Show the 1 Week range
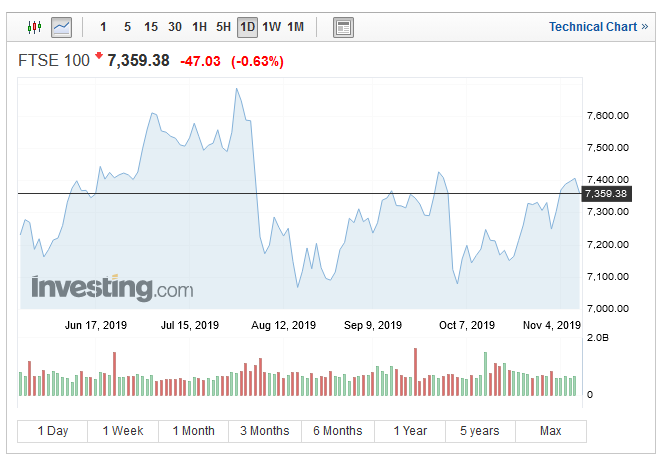This screenshot has height=459, width=670. point(123,431)
